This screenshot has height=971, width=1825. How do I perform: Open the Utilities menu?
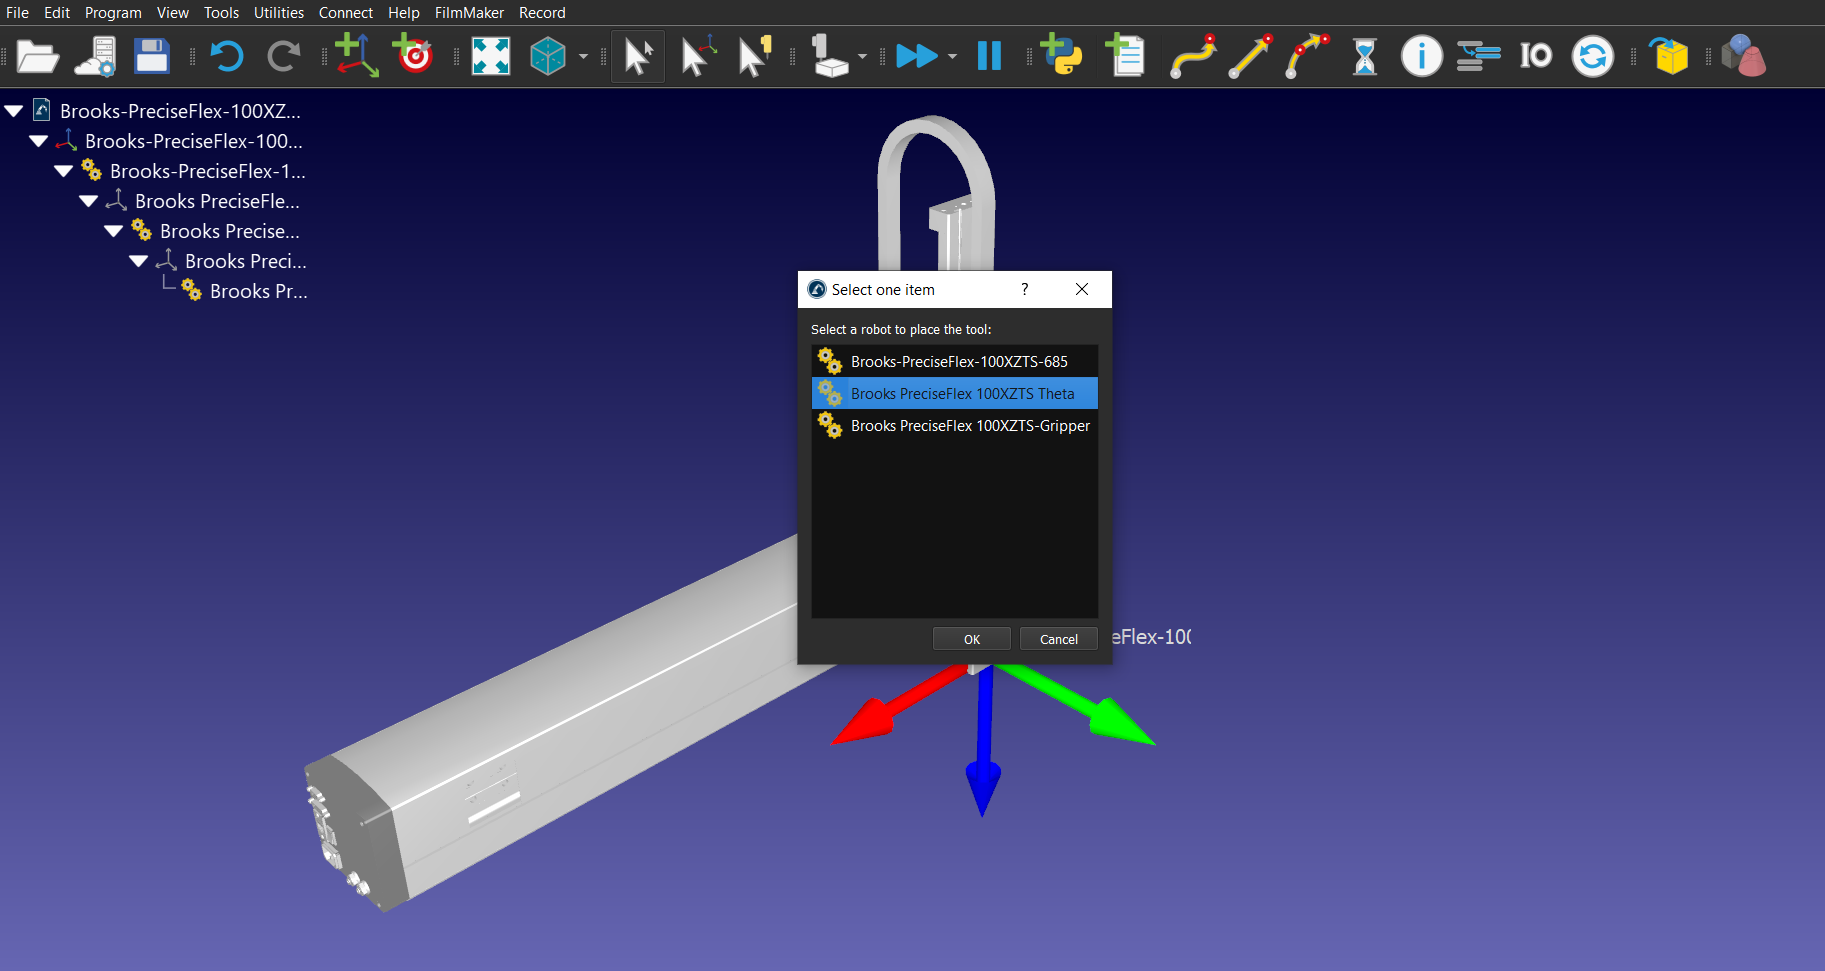278,13
